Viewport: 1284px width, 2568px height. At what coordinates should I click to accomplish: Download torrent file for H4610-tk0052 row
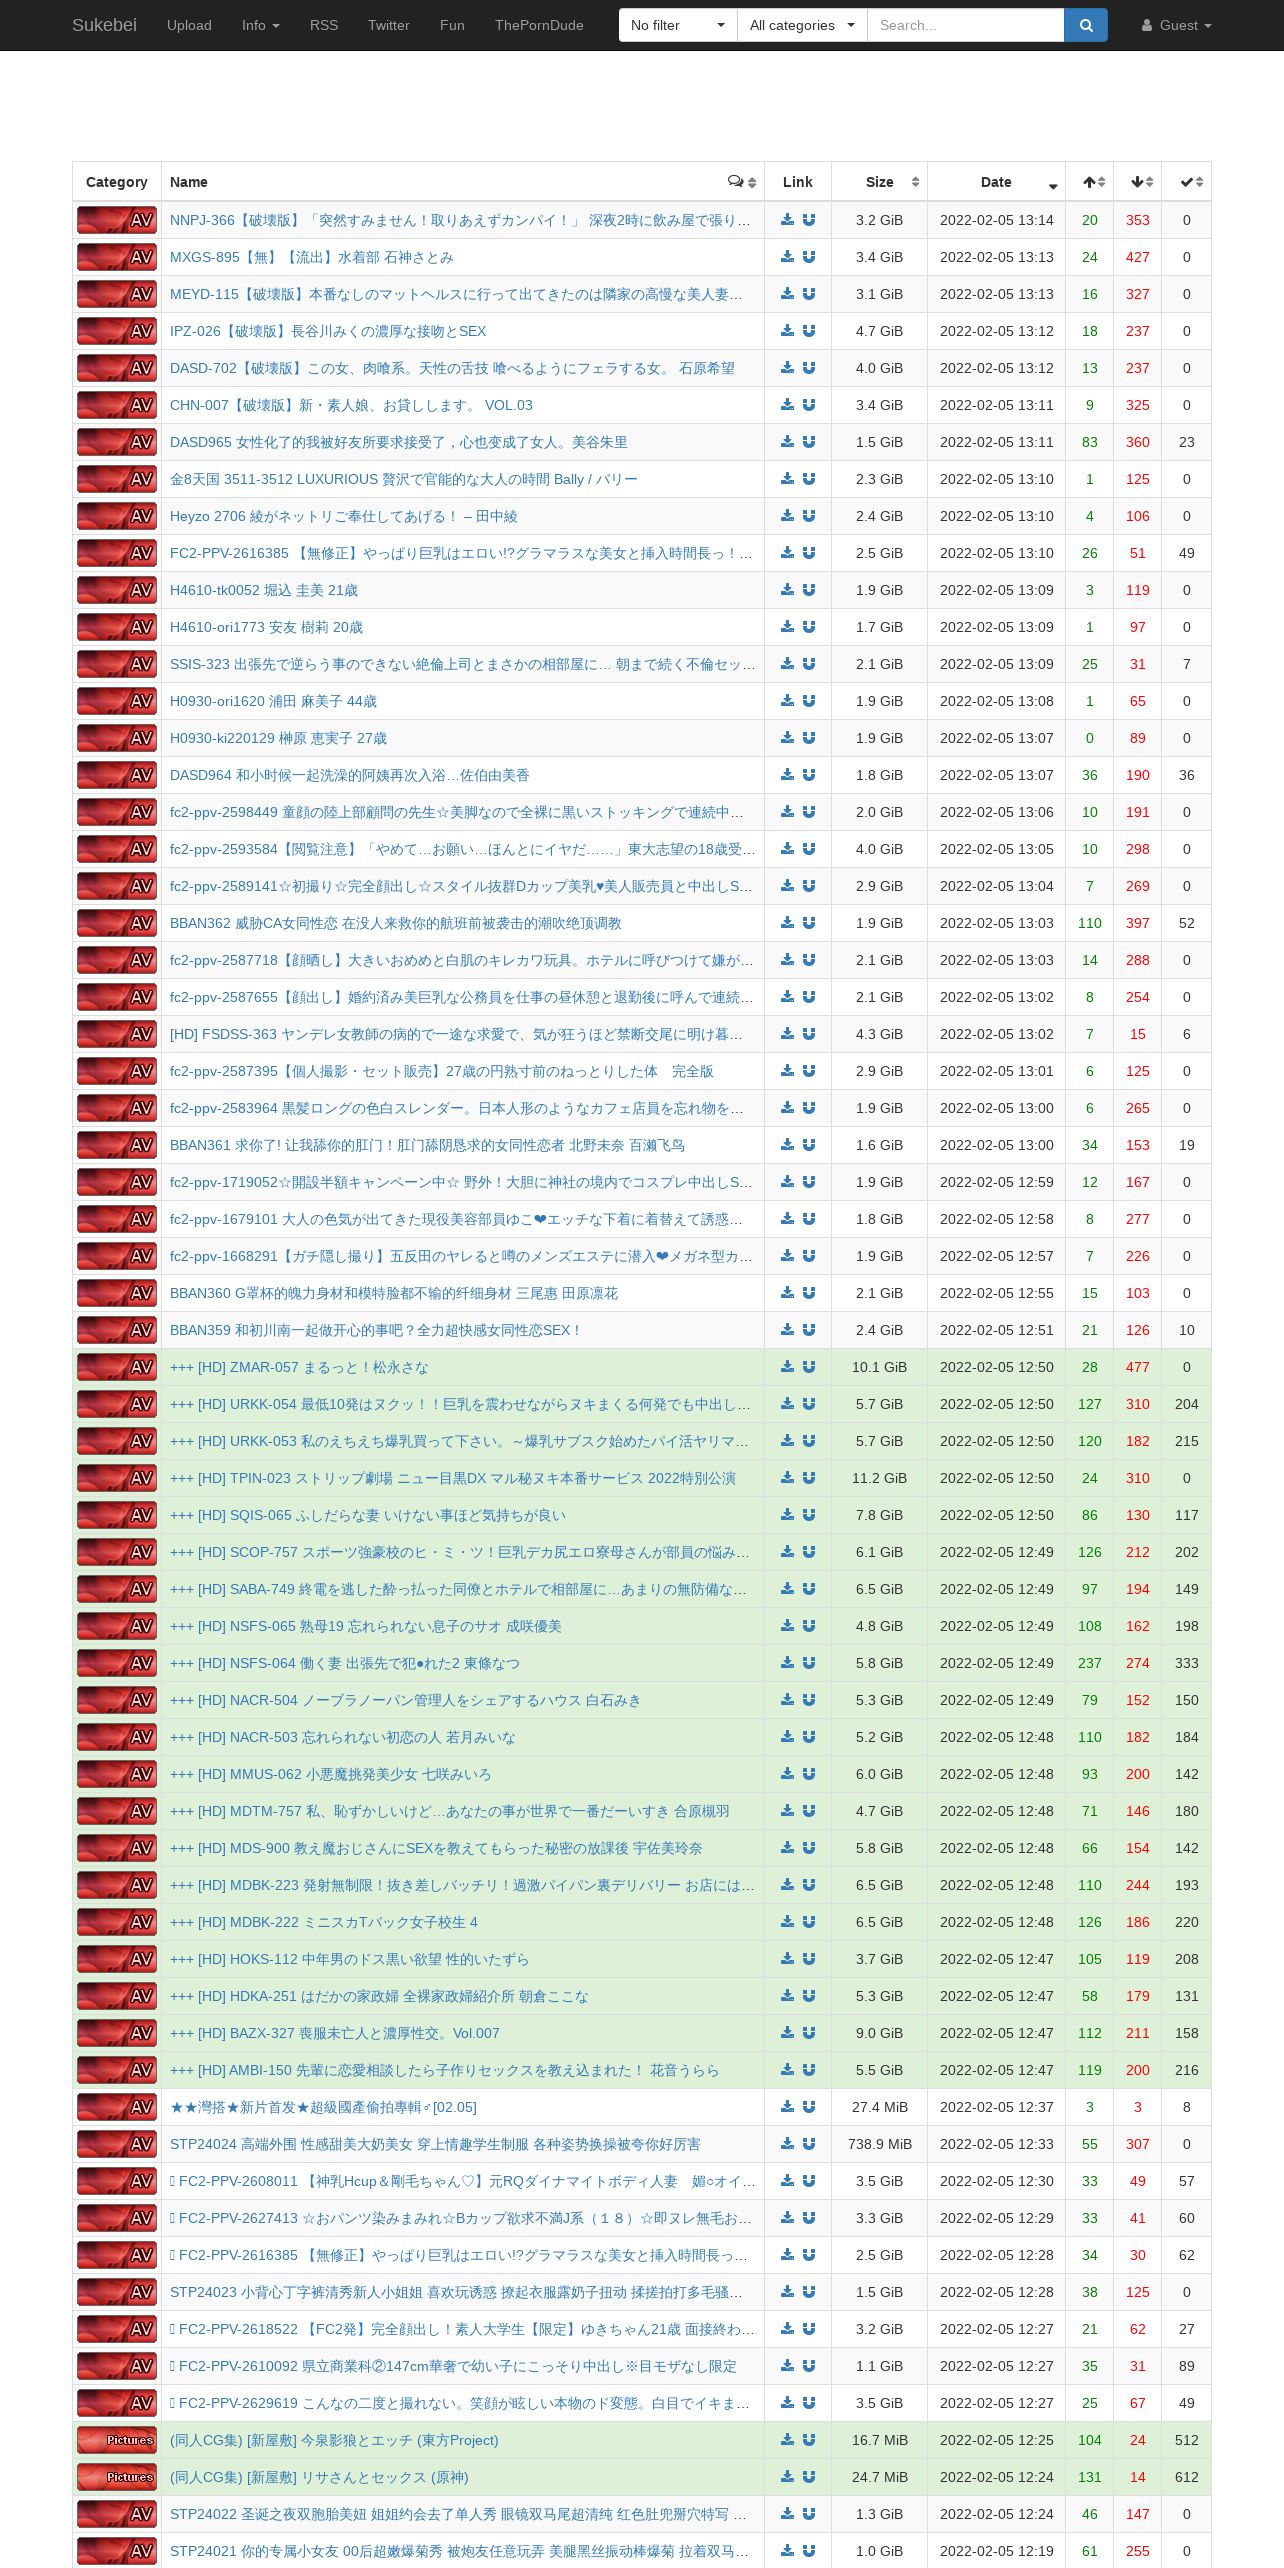coord(788,590)
